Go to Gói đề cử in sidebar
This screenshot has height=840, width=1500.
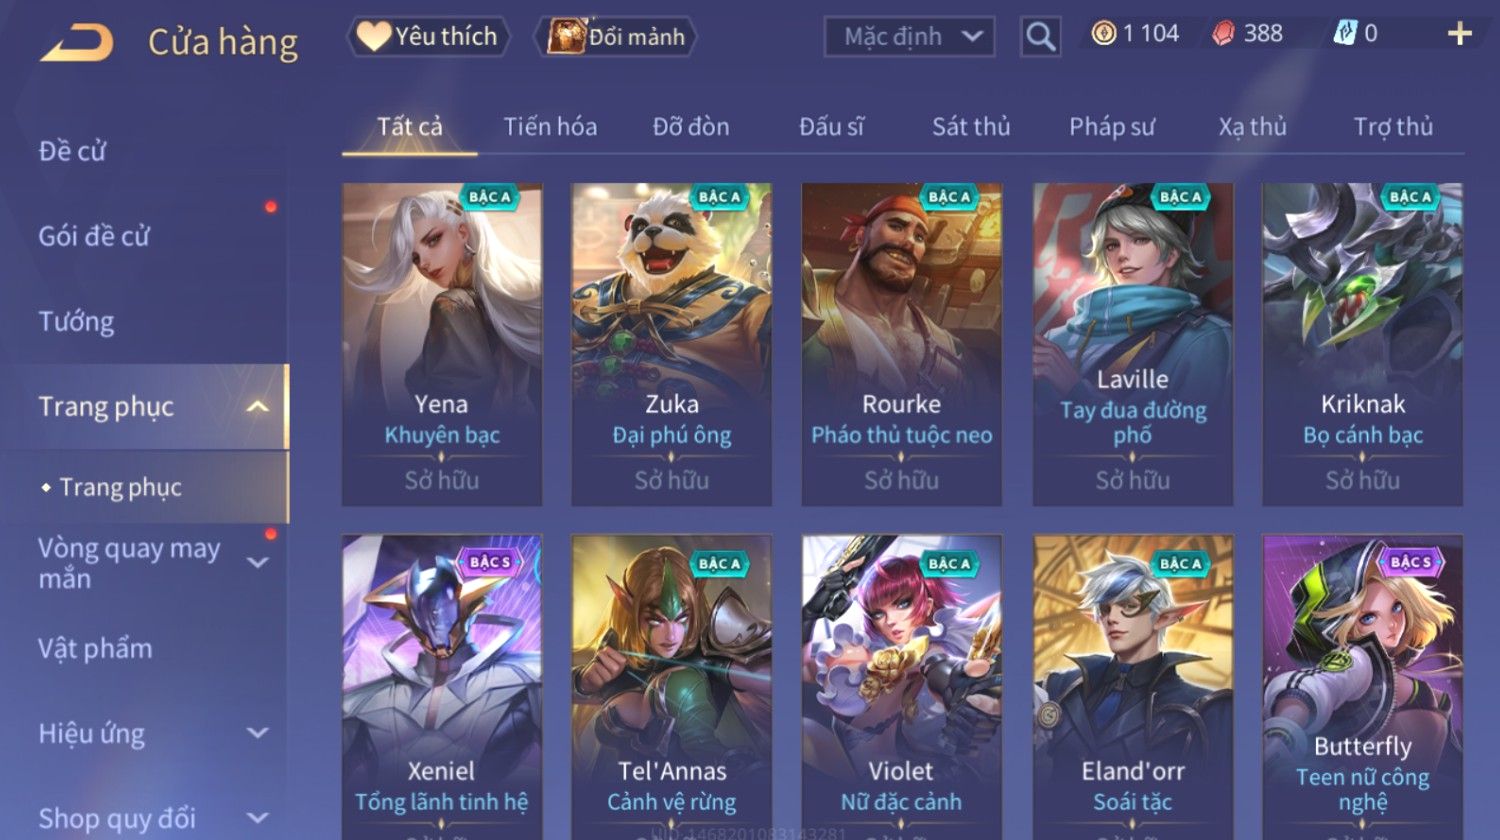[x=94, y=236]
